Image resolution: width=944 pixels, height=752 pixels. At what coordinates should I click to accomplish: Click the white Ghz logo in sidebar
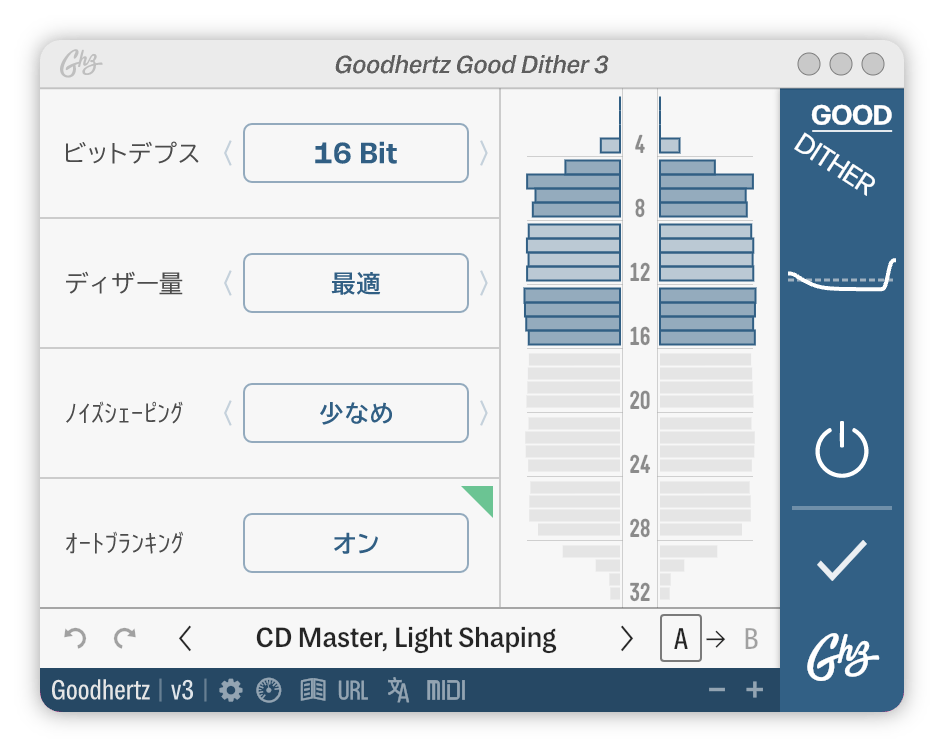click(x=842, y=657)
